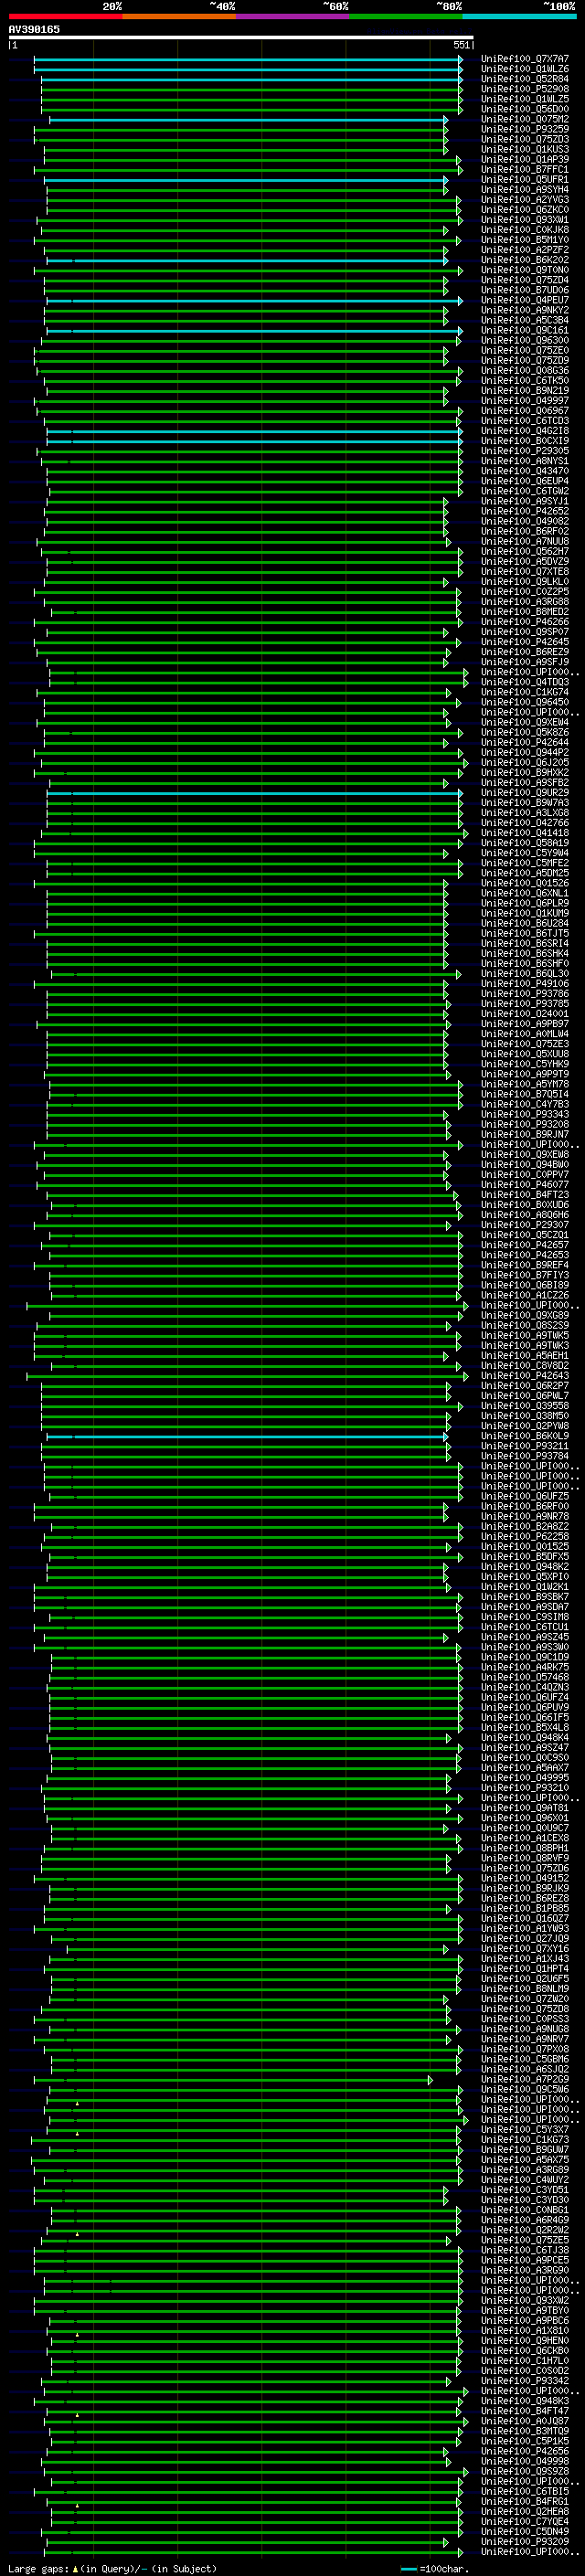
Task: Open hit UniRef100_B4FT23
Action: (x=525, y=1194)
